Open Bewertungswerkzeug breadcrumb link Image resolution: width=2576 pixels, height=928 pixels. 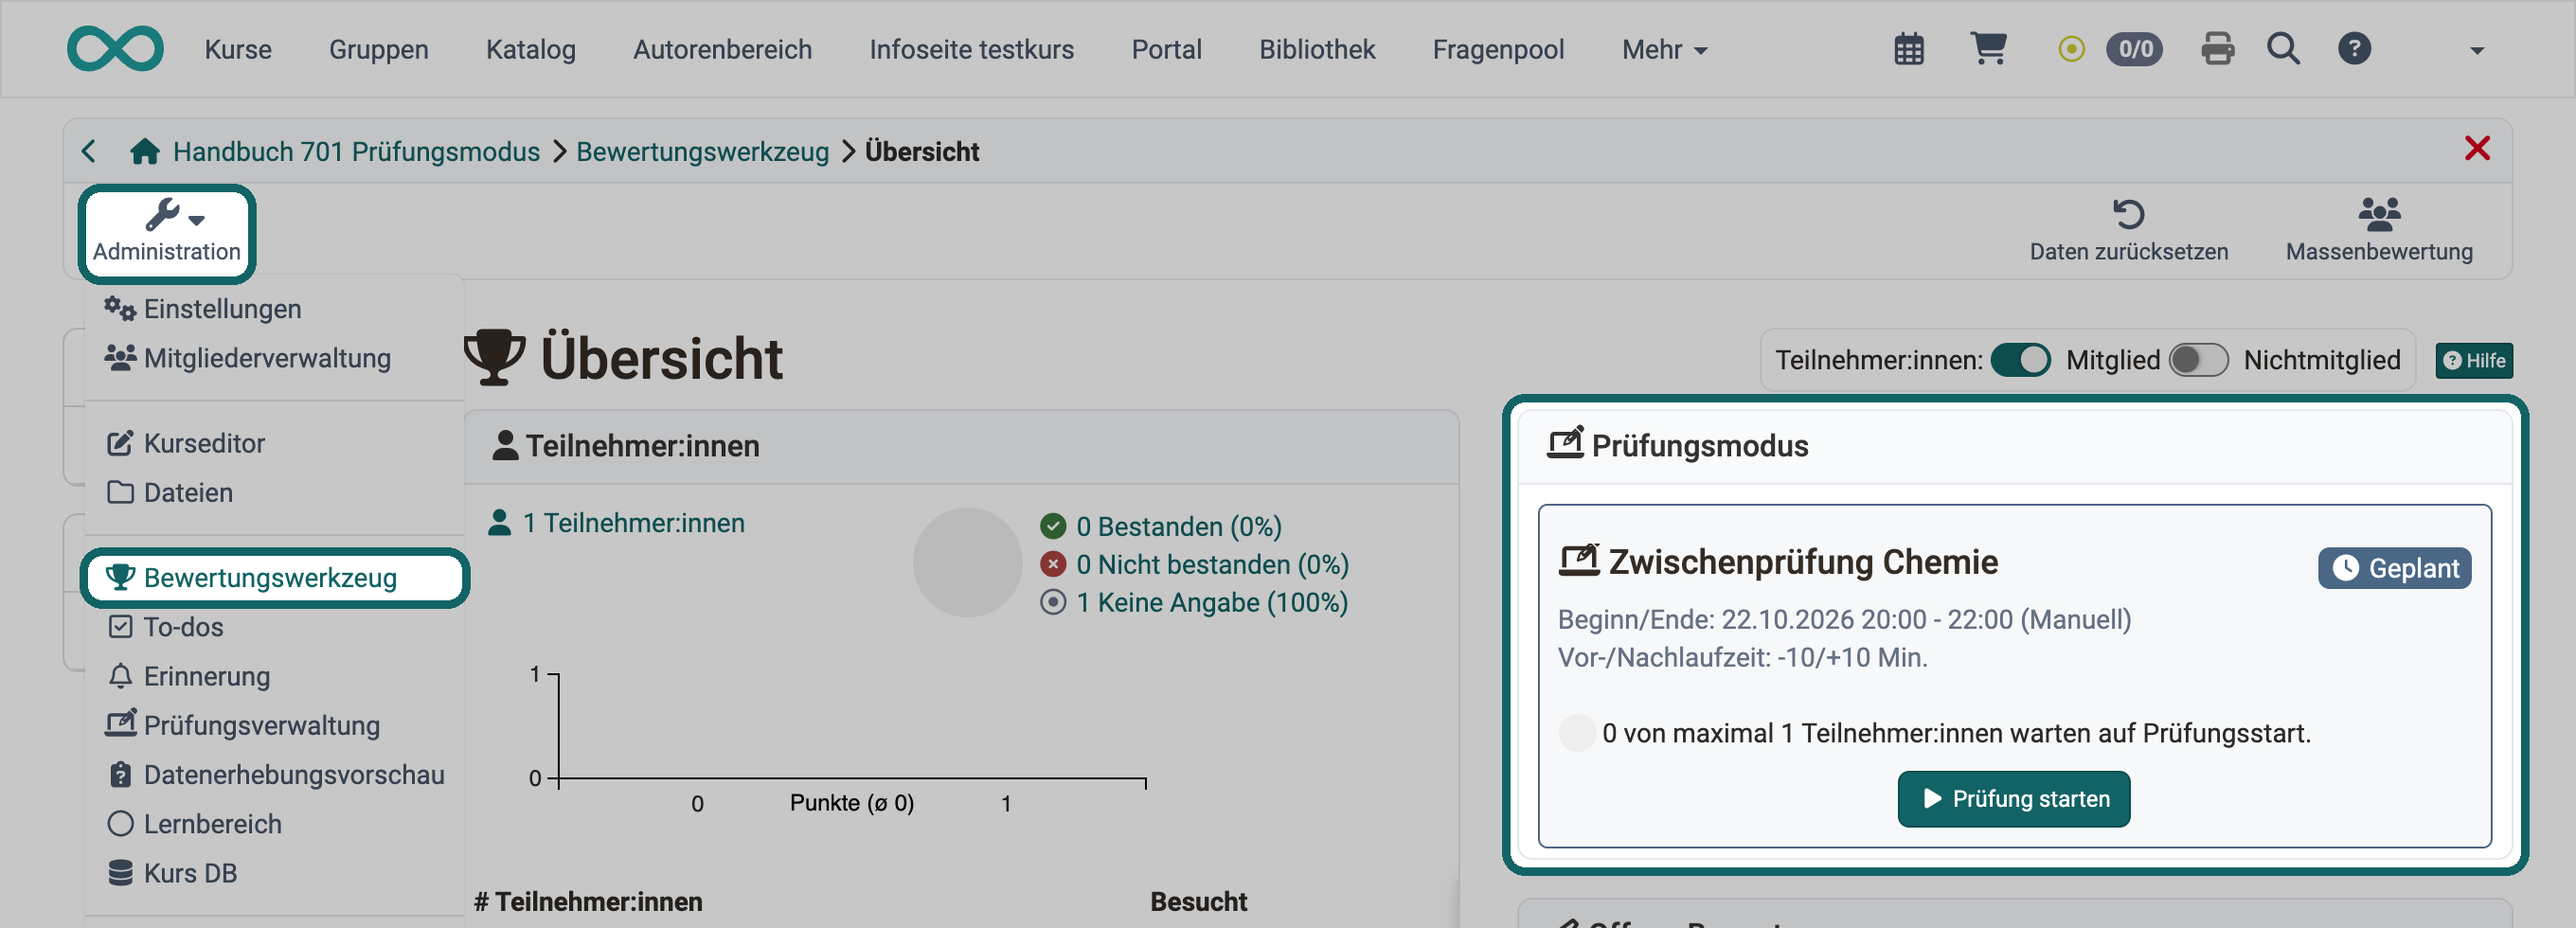pyautogui.click(x=702, y=151)
